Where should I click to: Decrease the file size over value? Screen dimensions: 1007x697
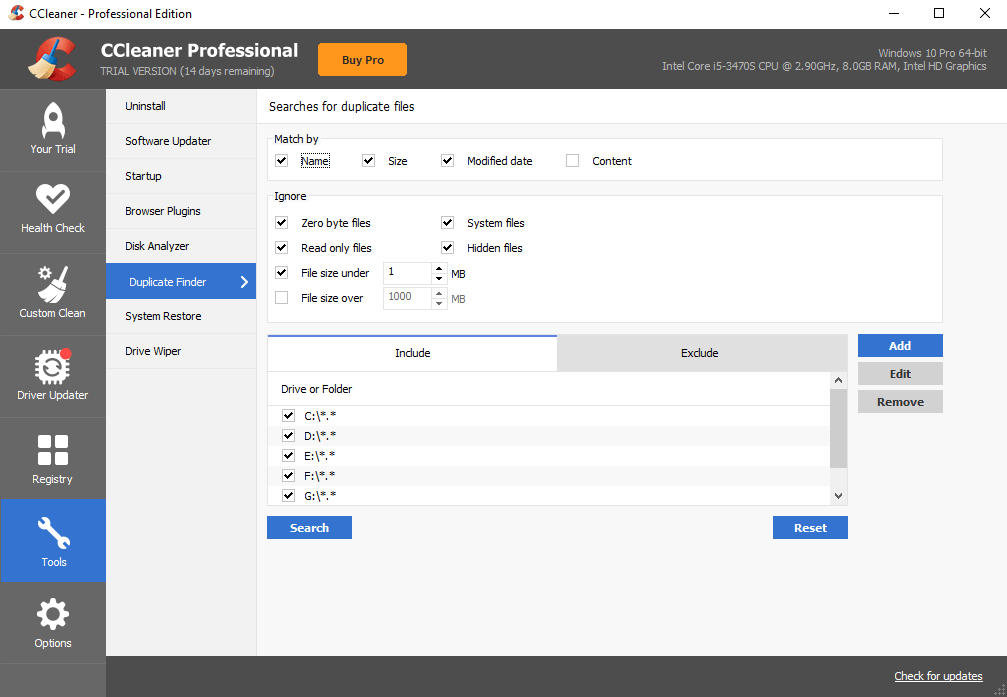[x=439, y=301]
